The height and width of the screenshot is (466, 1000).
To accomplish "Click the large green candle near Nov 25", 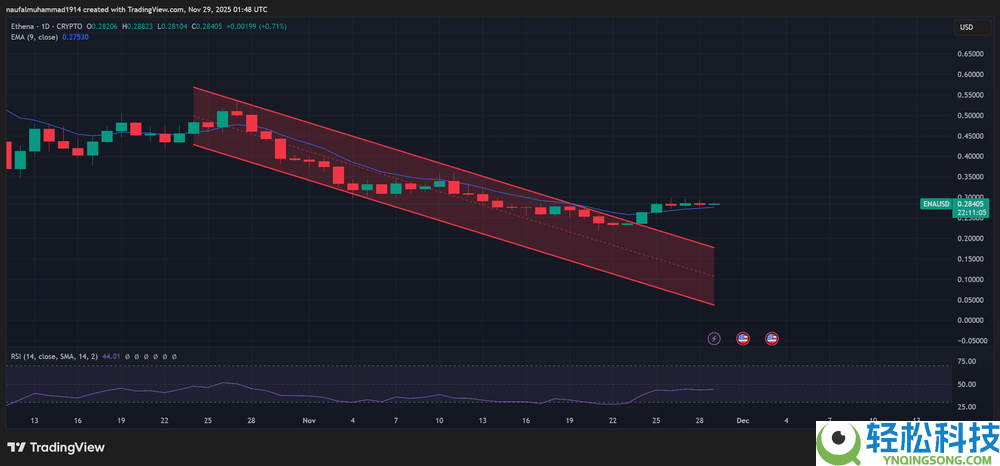I will (642, 217).
